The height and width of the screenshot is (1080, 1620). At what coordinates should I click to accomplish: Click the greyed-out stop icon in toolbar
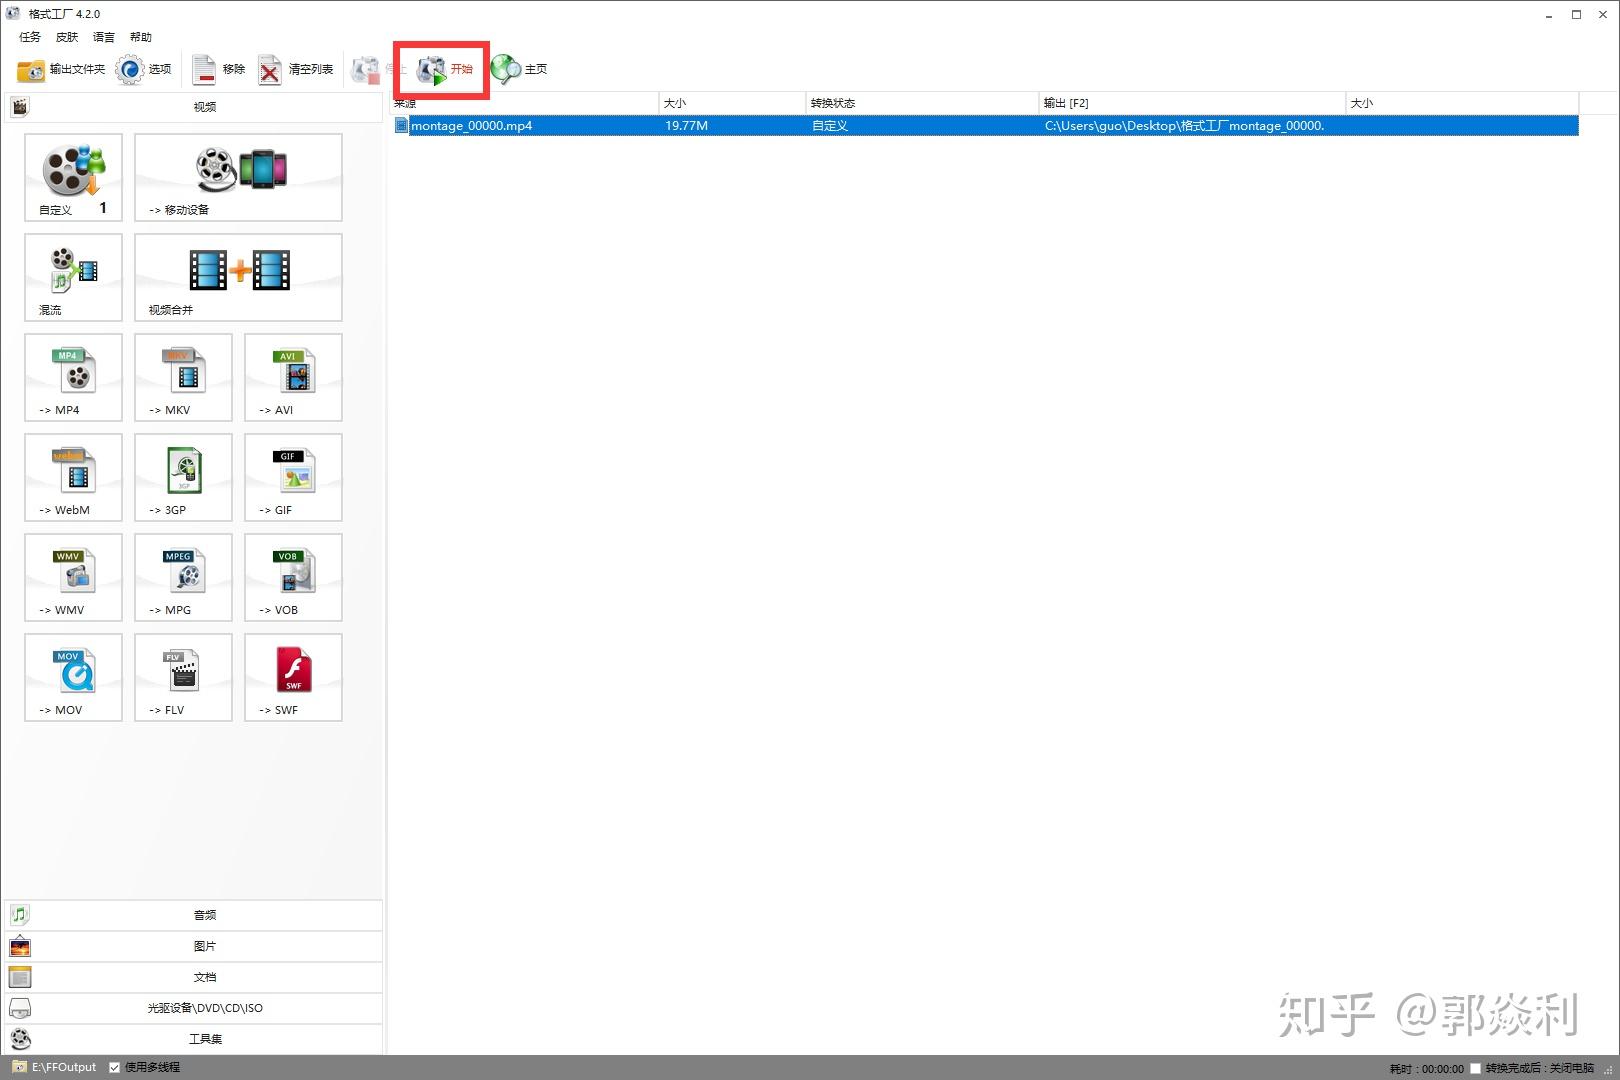point(366,69)
